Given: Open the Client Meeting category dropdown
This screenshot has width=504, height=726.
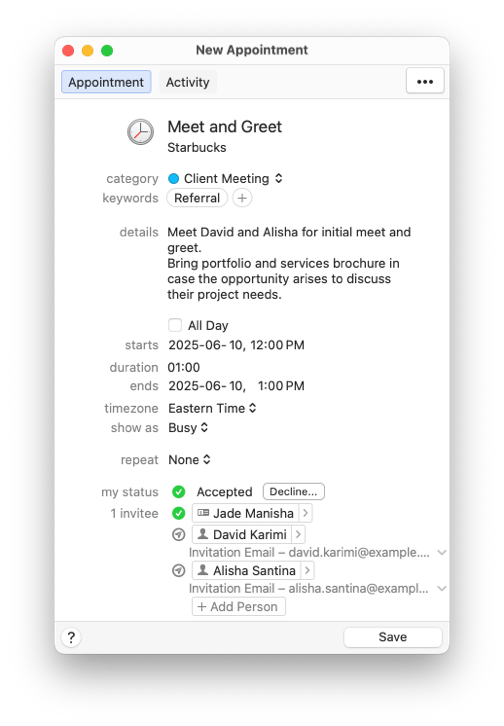Looking at the screenshot, I should [225, 178].
